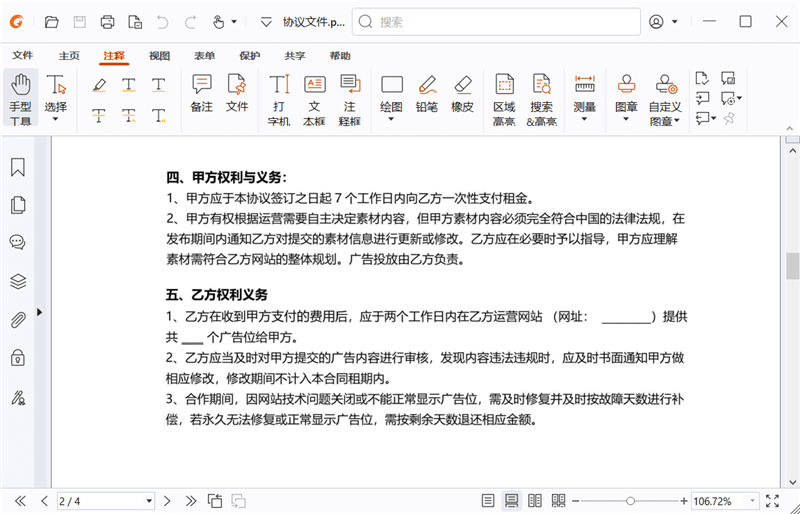Select the Callout tool (注释框)

coord(349,100)
